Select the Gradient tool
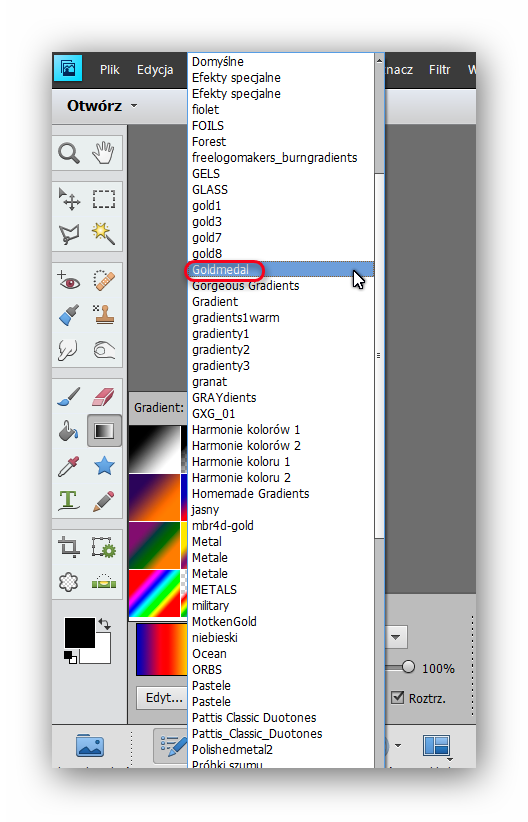The height and width of the screenshot is (822, 528). click(x=104, y=431)
